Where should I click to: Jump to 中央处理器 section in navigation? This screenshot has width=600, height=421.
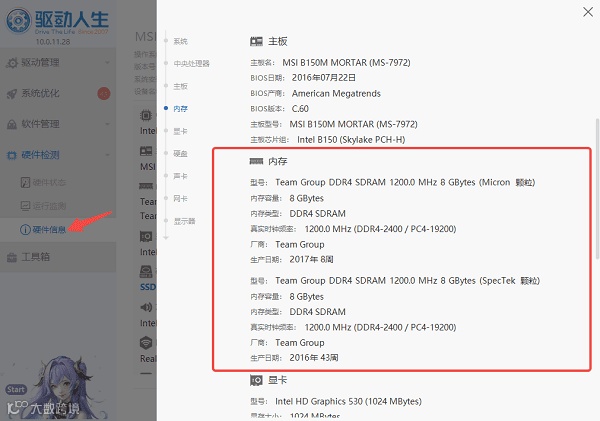(191, 64)
